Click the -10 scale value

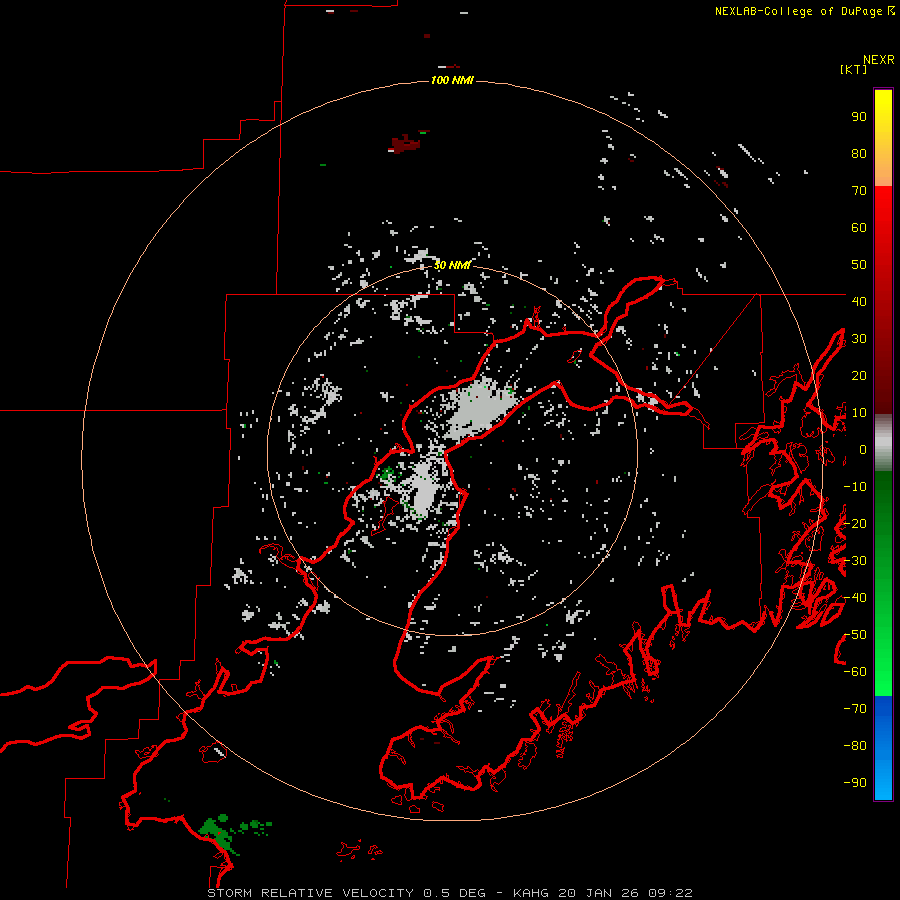pyautogui.click(x=855, y=486)
